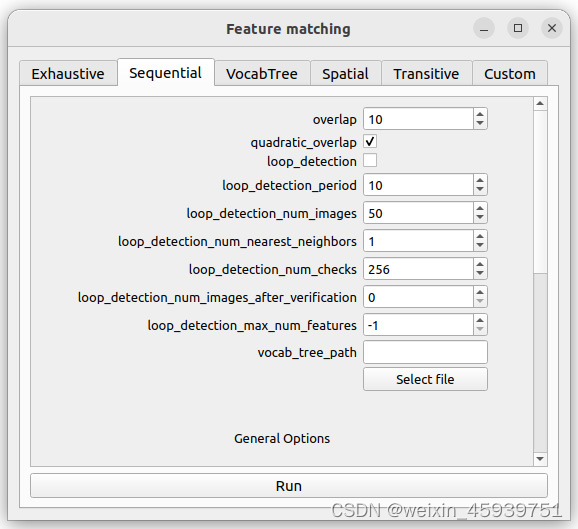Click the vocab_tree_path text field

pyautogui.click(x=425, y=352)
